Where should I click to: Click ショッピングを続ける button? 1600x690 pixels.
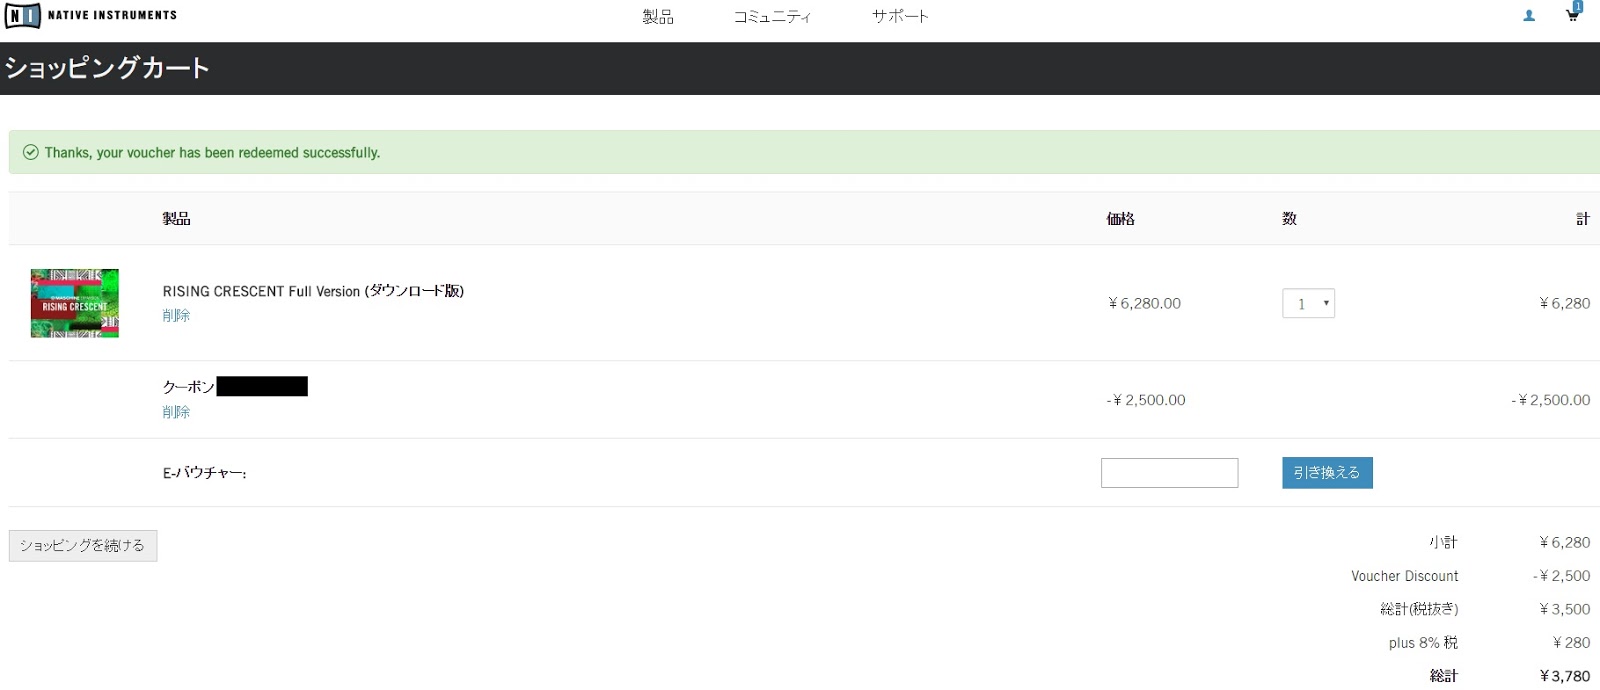83,546
